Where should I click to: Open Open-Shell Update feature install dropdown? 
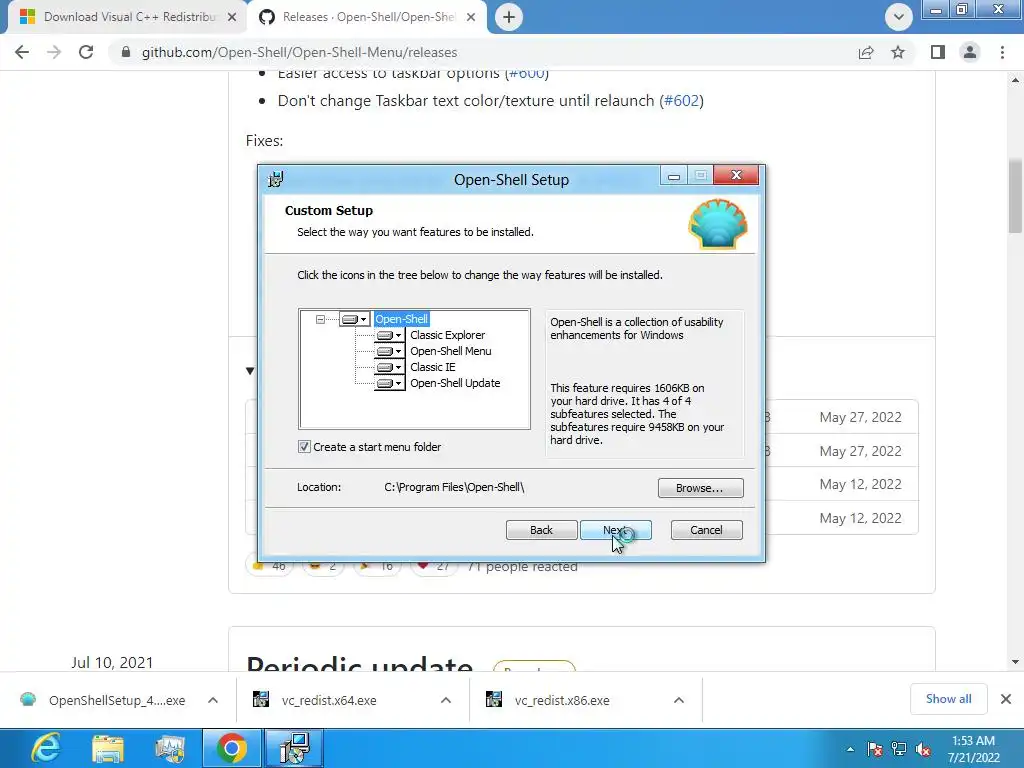pyautogui.click(x=389, y=383)
